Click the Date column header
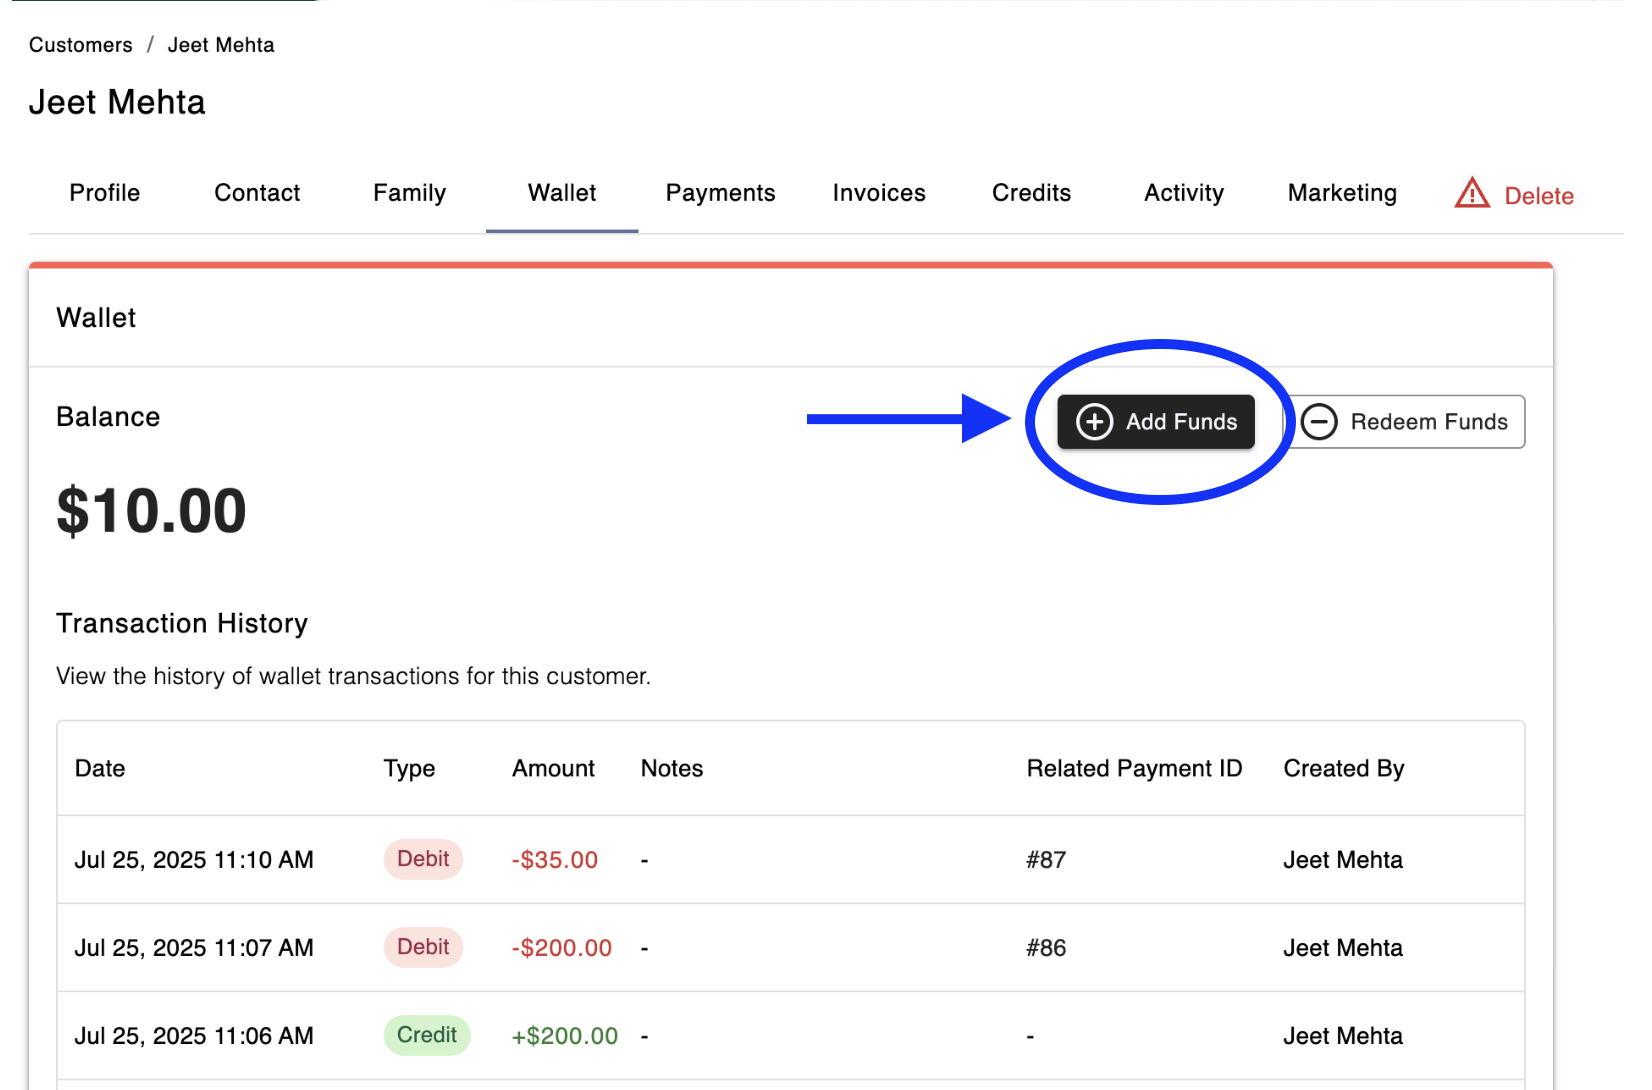The image size is (1652, 1090). pyautogui.click(x=100, y=768)
